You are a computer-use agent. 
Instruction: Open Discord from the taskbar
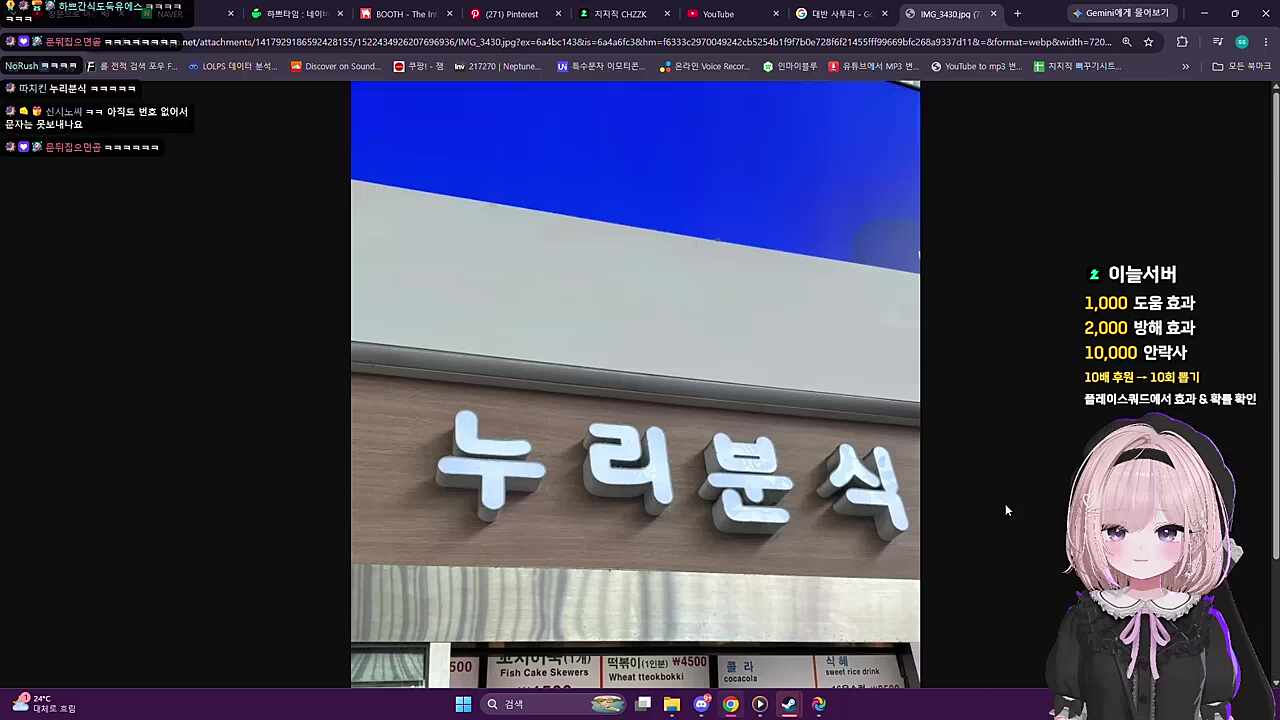[702, 704]
